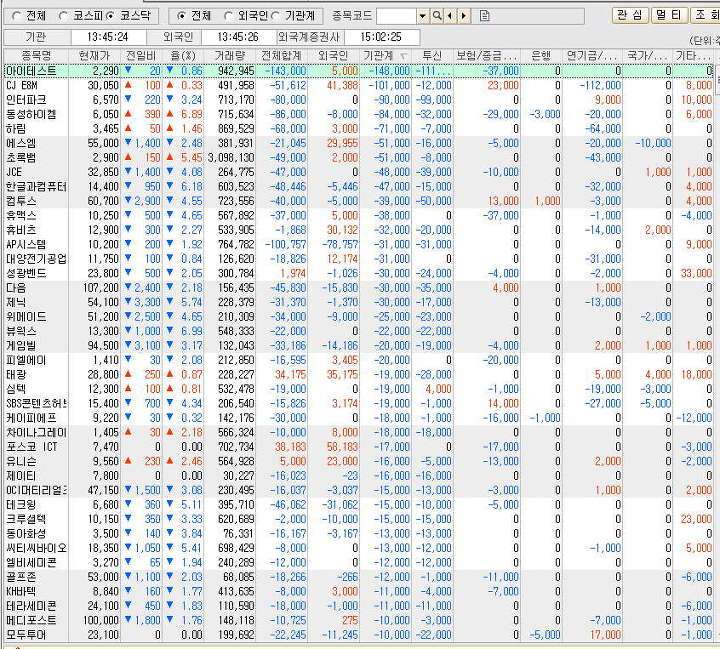The height and width of the screenshot is (649, 720).
Task: Click the 15:02:25 time value
Action: pos(381,37)
